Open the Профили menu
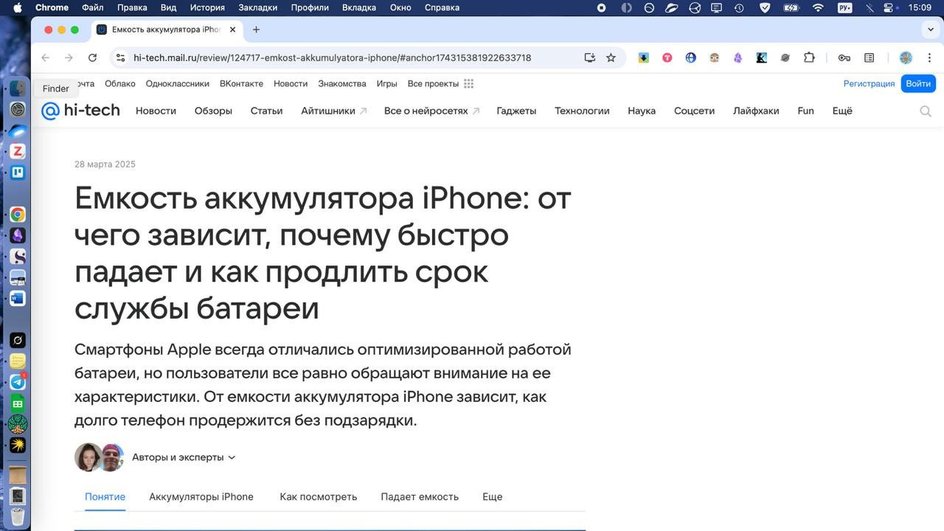This screenshot has width=944, height=531. point(309,8)
